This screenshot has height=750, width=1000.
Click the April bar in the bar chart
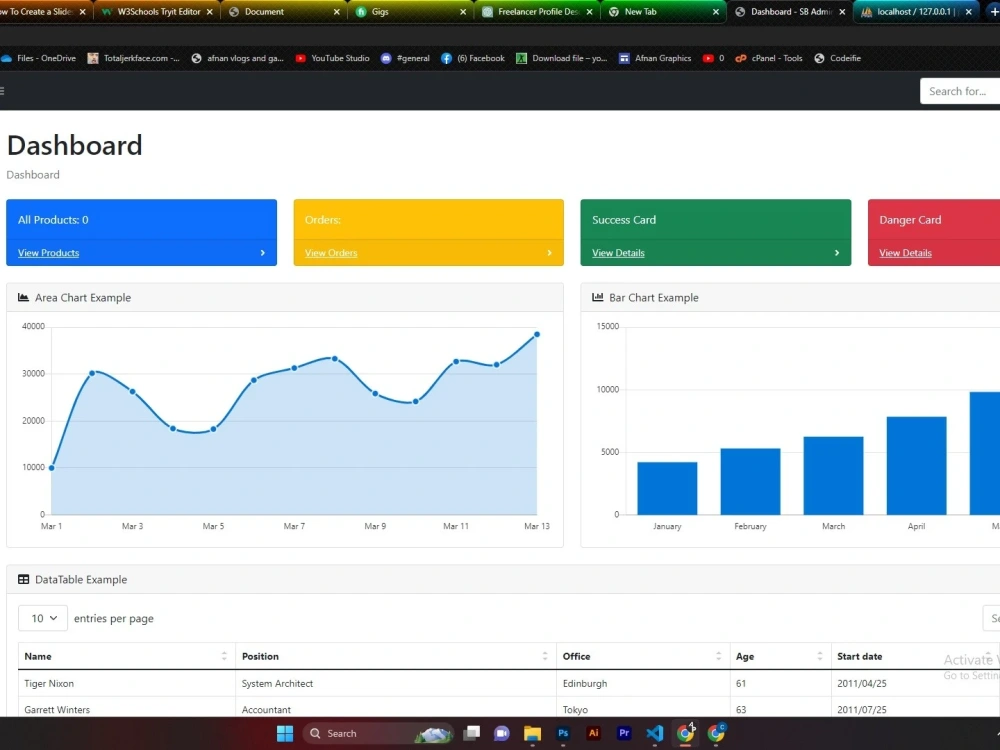tap(916, 466)
